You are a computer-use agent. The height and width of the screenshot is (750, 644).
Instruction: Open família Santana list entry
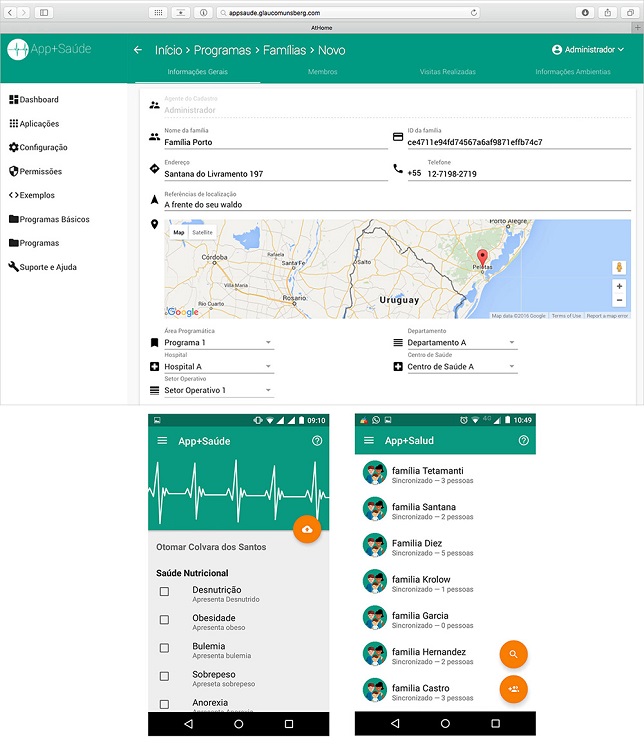point(445,510)
